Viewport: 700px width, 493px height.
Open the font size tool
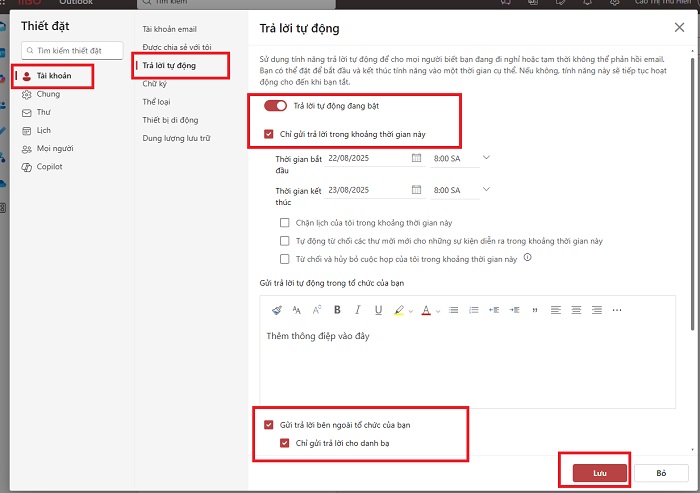296,310
